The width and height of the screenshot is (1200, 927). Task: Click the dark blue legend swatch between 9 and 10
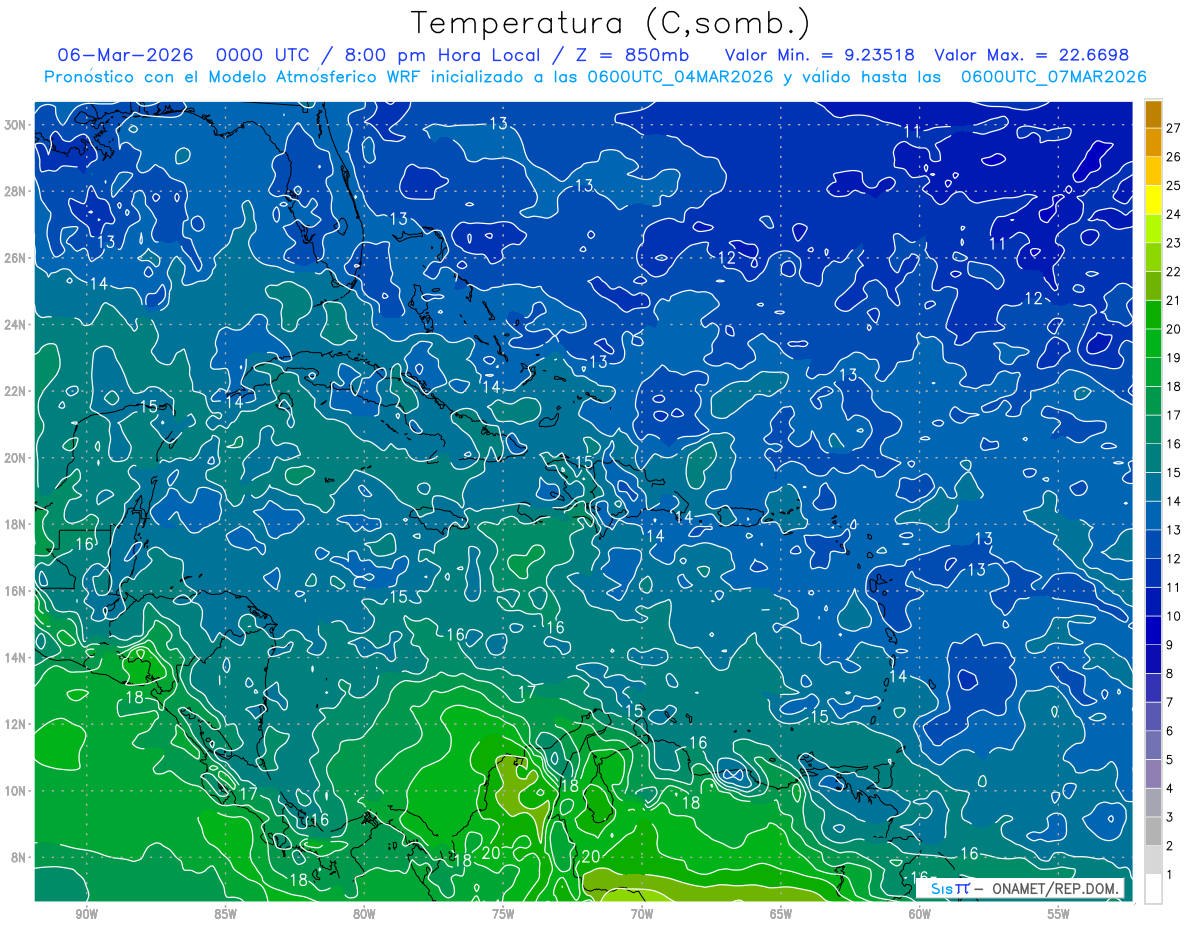pos(1153,630)
